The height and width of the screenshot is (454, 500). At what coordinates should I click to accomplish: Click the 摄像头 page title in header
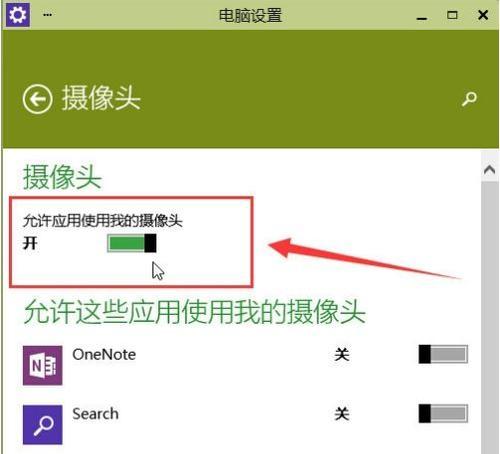pos(101,98)
